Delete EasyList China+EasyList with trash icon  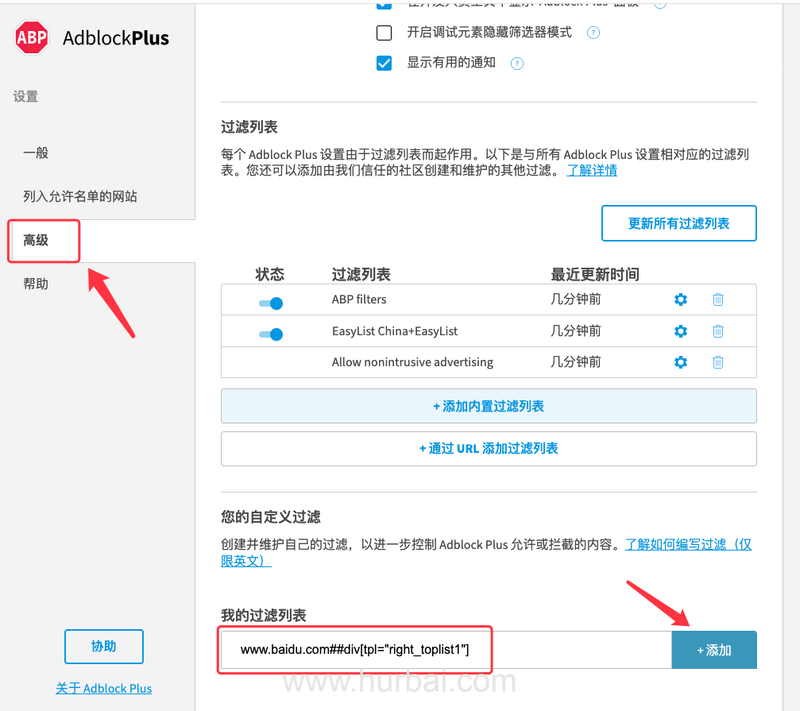click(718, 331)
